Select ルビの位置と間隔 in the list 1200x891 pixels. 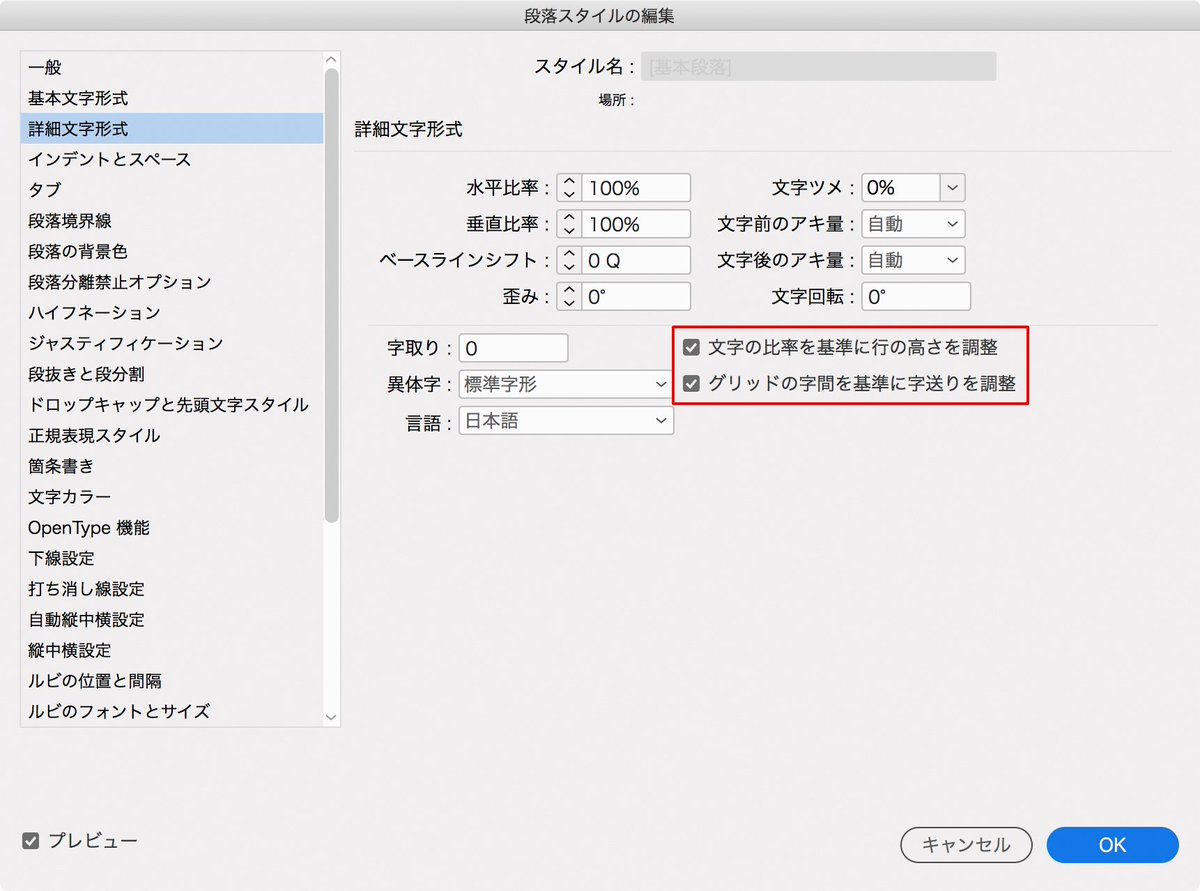pos(172,681)
